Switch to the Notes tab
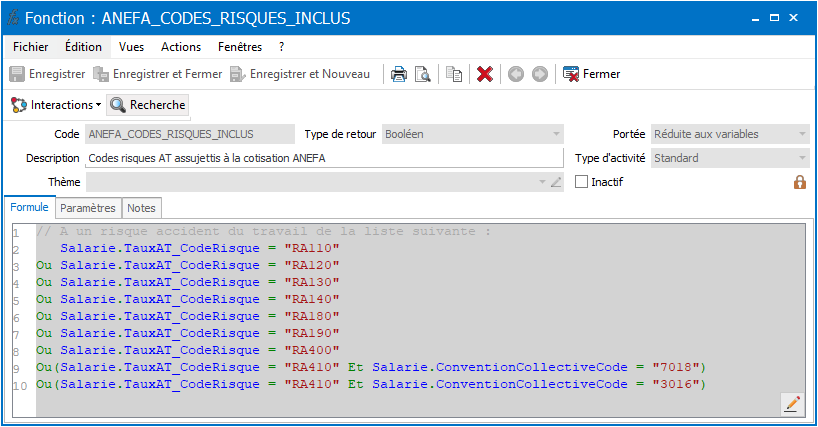Viewport: 818px width, 427px height. pyautogui.click(x=141, y=208)
